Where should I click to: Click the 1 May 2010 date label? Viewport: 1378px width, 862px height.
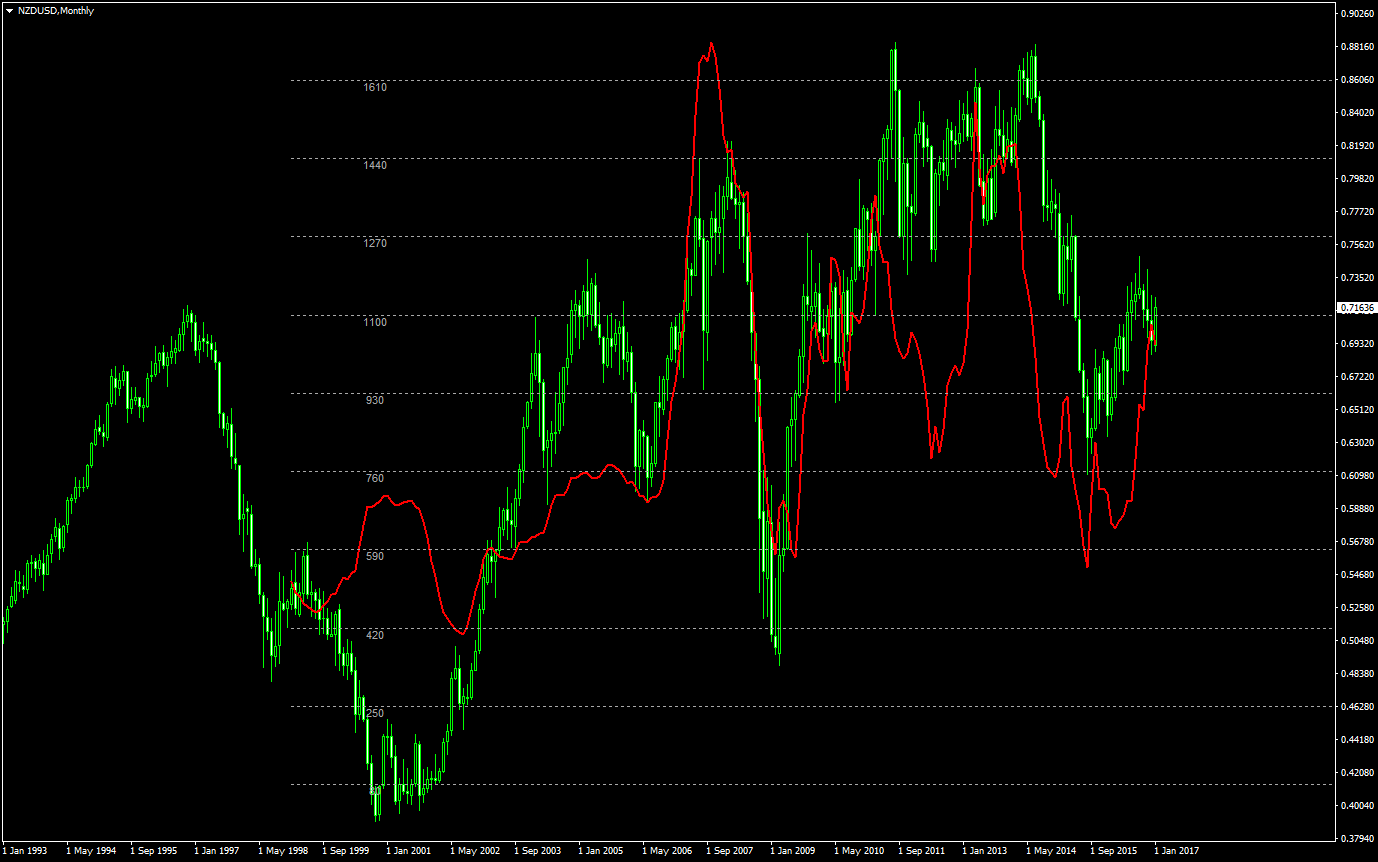[859, 851]
